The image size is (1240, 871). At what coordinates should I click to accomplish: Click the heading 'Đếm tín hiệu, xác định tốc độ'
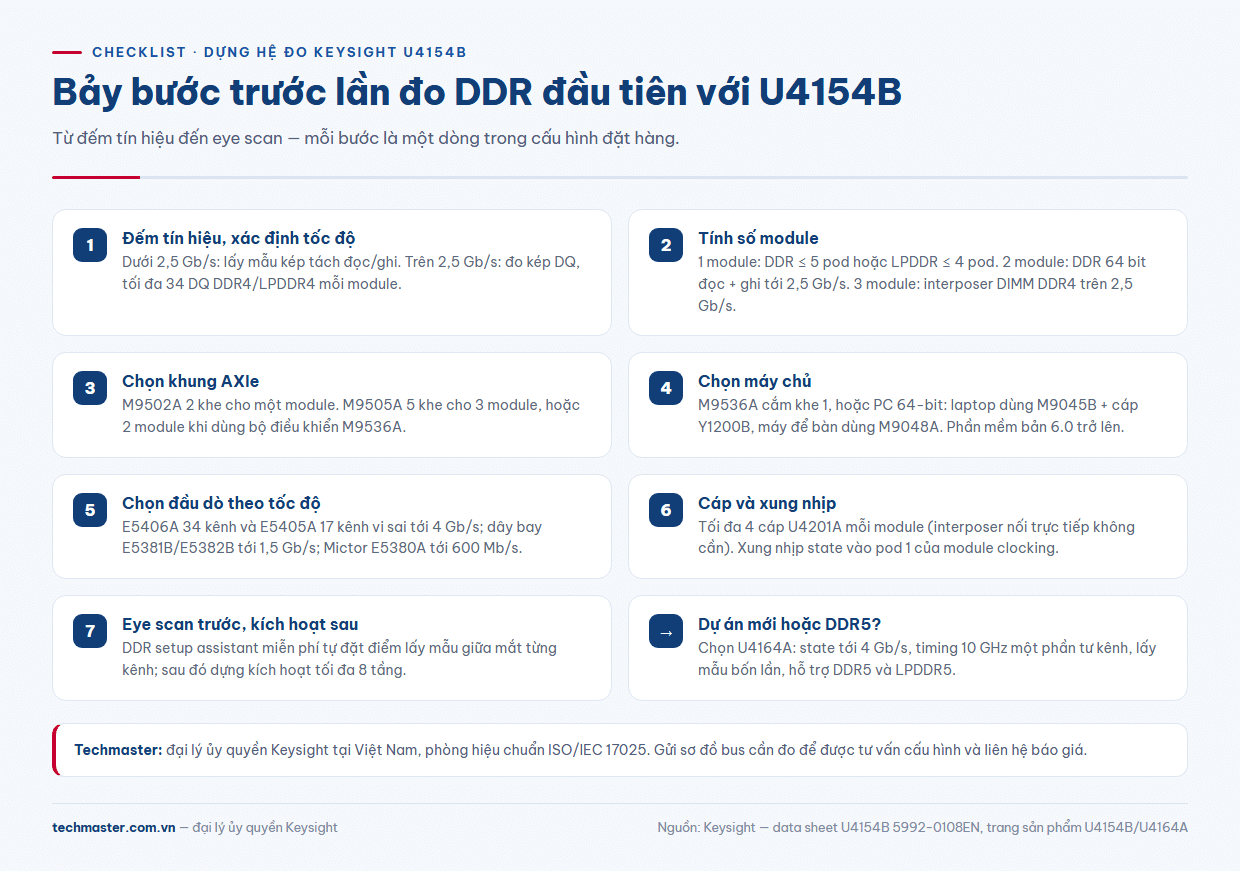tap(239, 238)
